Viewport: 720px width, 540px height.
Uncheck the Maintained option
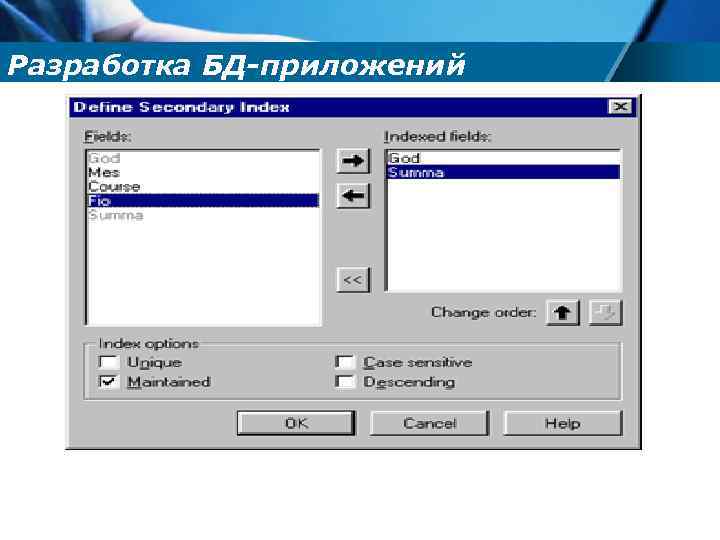pos(109,382)
